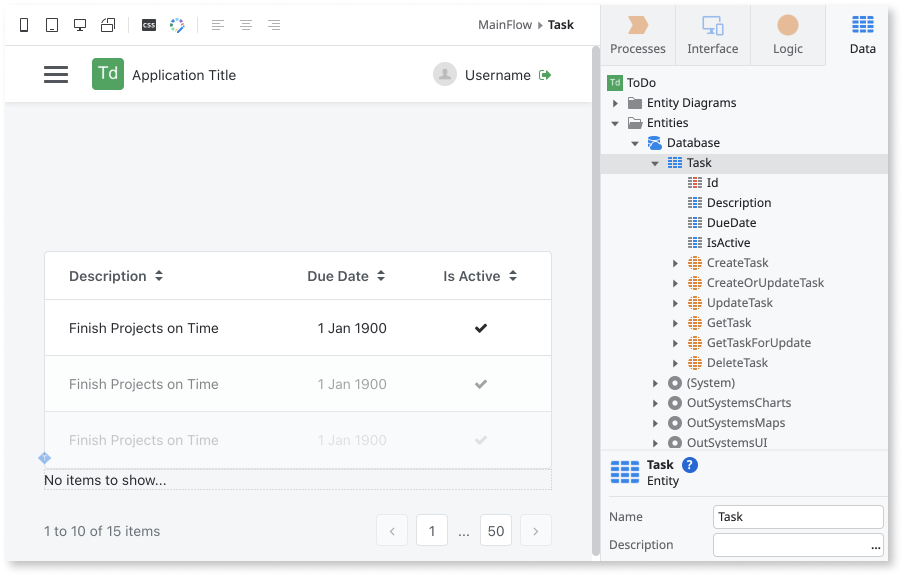Select the phone device preview icon
Viewport: 903px width, 576px height.
[24, 25]
